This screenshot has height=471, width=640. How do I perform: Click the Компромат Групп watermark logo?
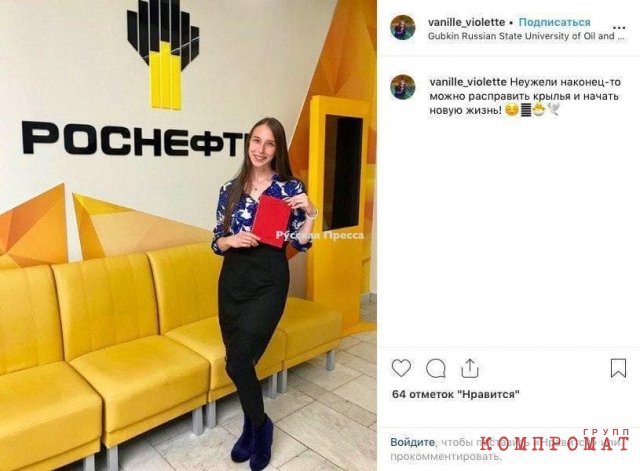555,440
